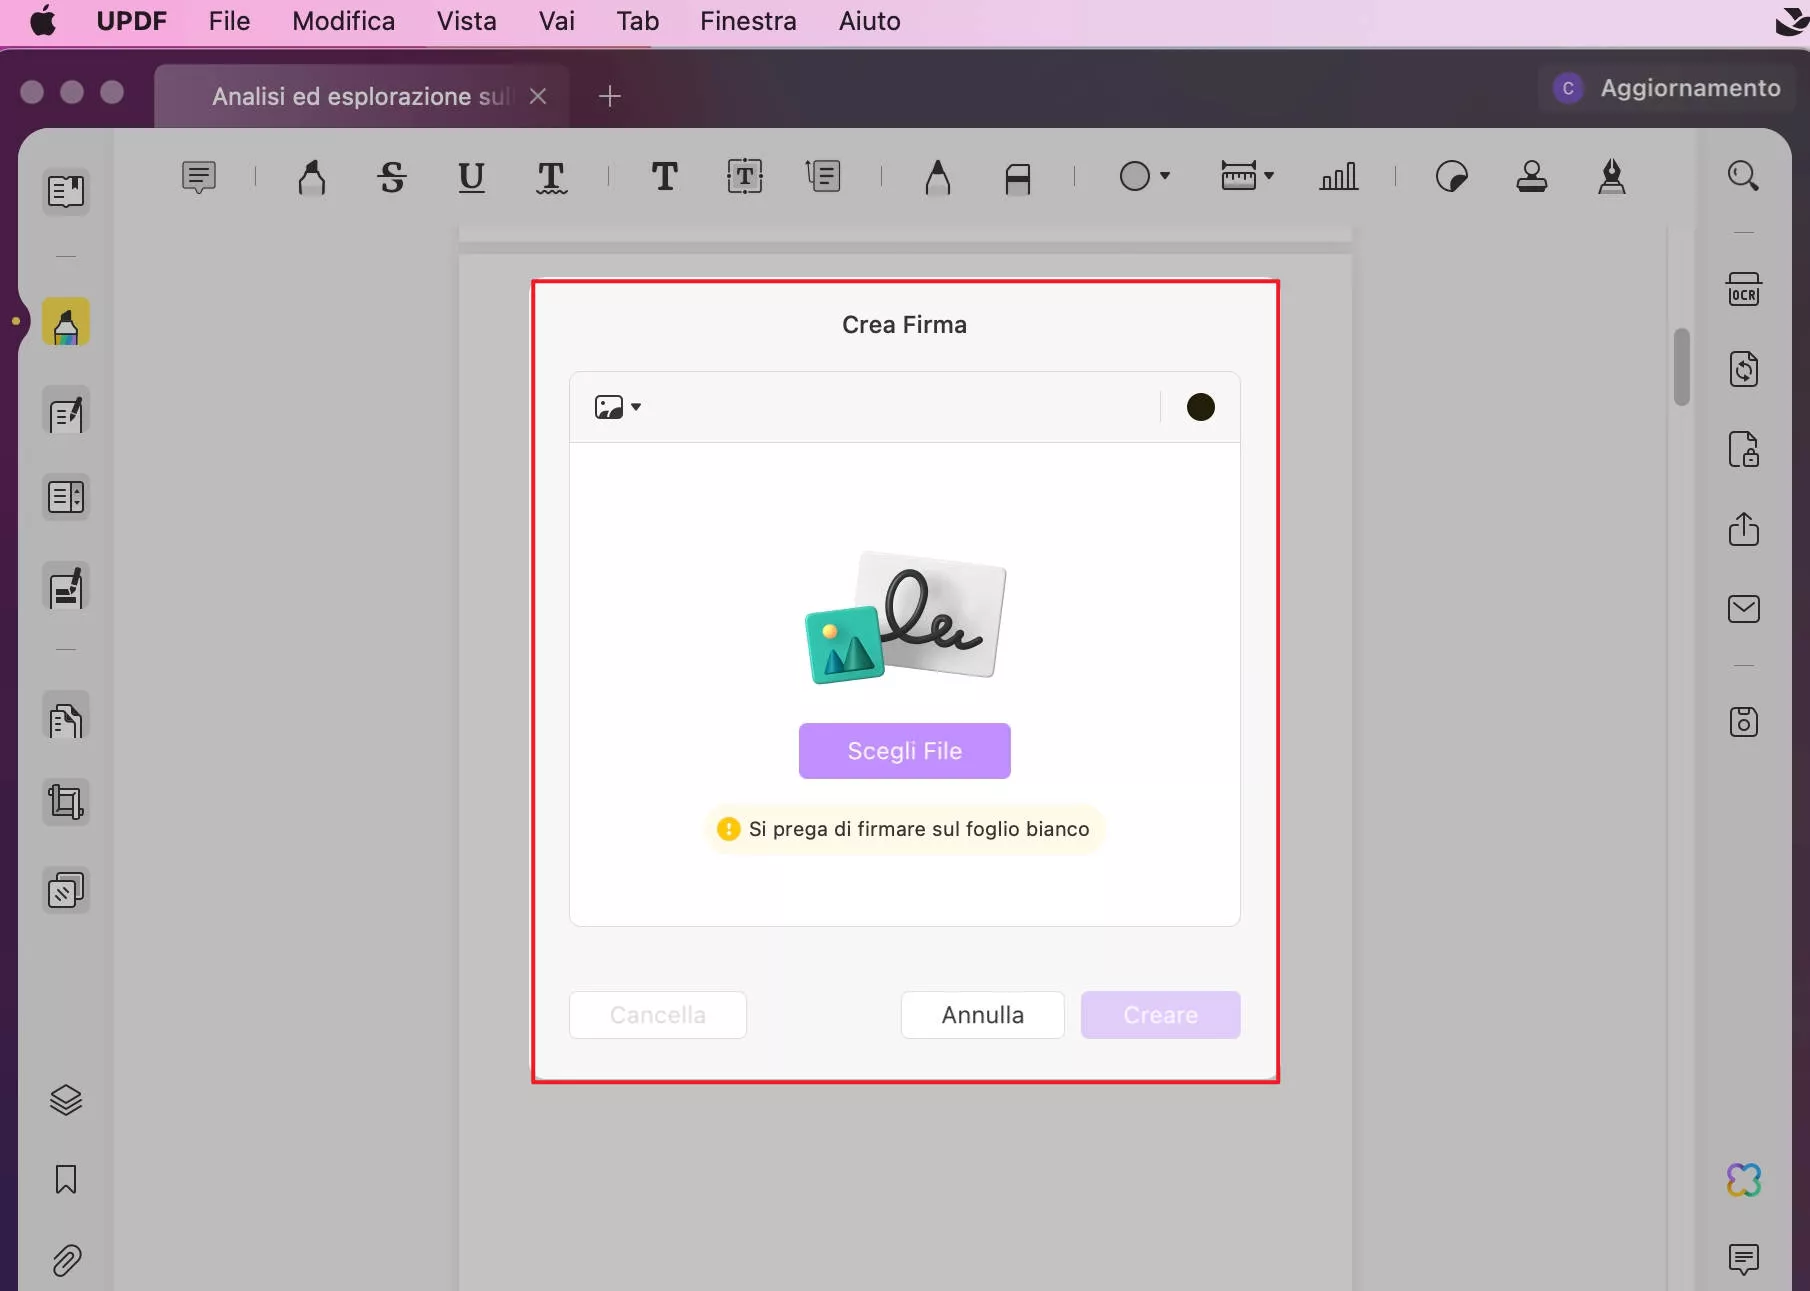Select the text box tool

tap(744, 177)
